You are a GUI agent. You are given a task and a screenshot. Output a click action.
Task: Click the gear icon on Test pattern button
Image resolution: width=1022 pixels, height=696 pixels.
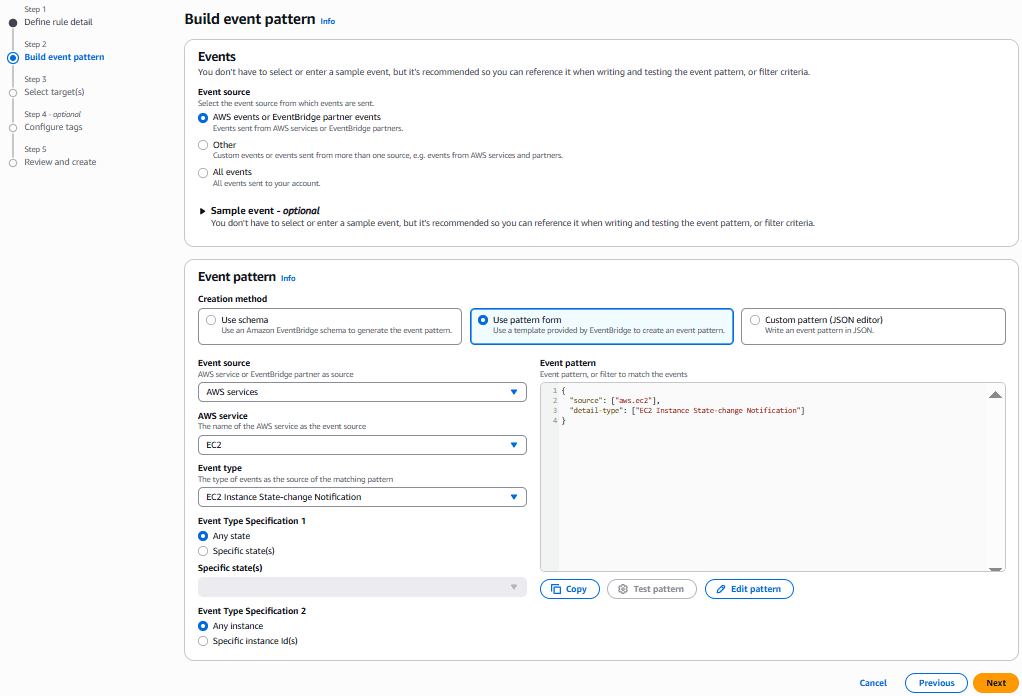click(624, 589)
